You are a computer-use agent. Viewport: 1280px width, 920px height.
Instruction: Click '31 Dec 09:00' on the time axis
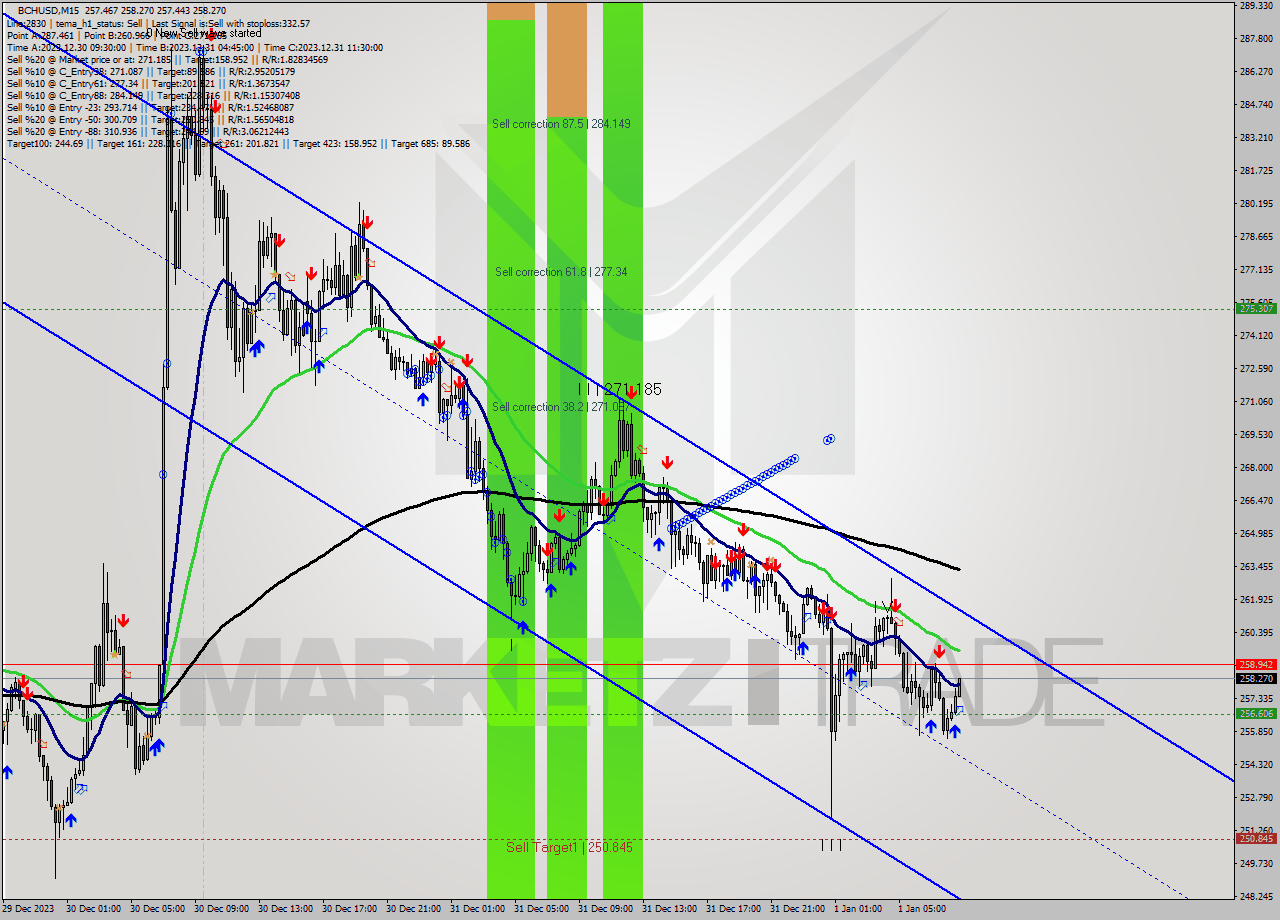[605, 909]
